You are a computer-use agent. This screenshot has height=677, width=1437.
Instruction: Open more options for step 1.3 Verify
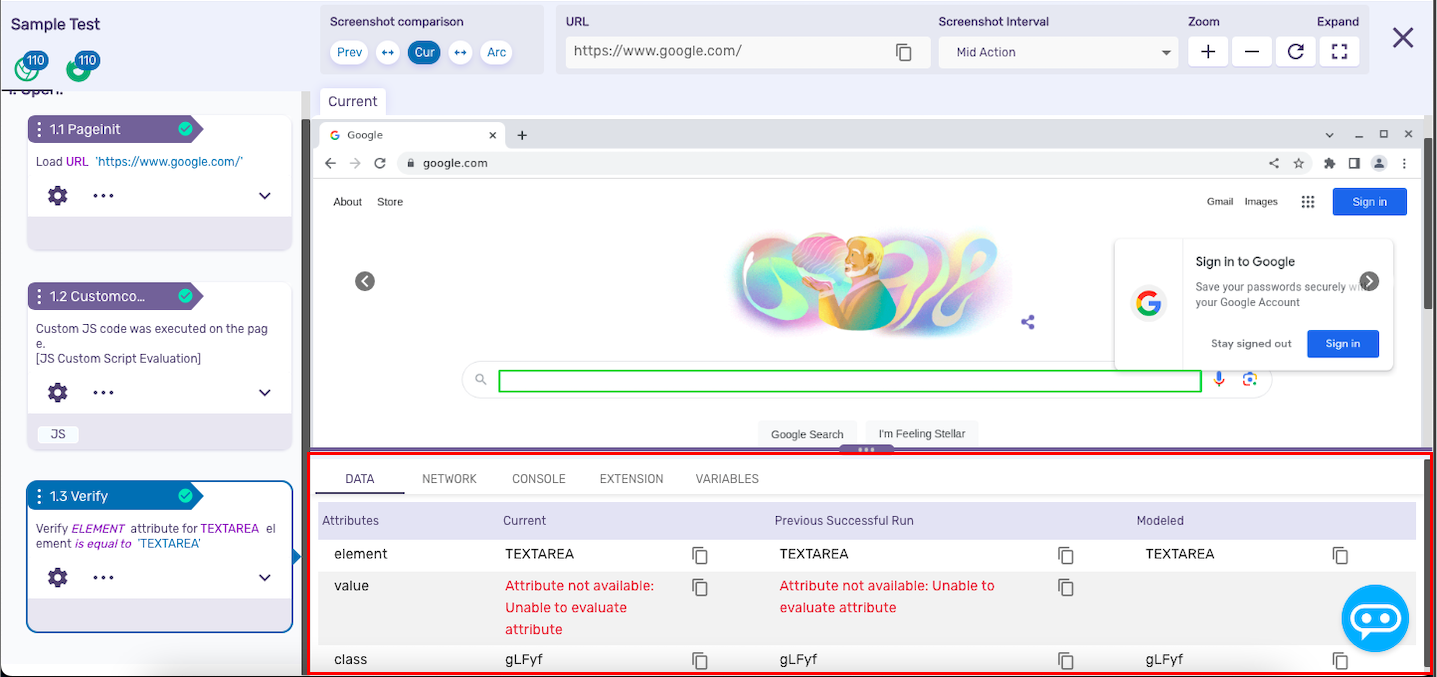(104, 577)
